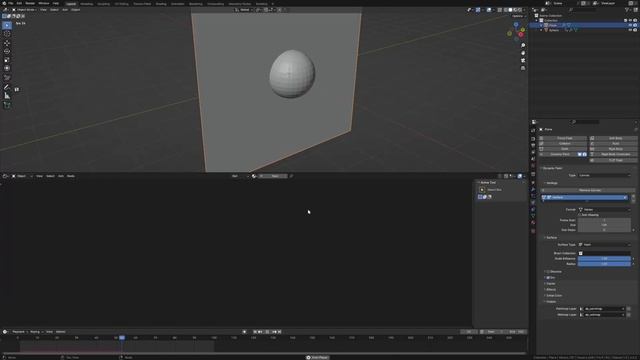Screen dimensions: 640x360
Task: Open the Paintmap Layer dropdown
Action: 602,309
